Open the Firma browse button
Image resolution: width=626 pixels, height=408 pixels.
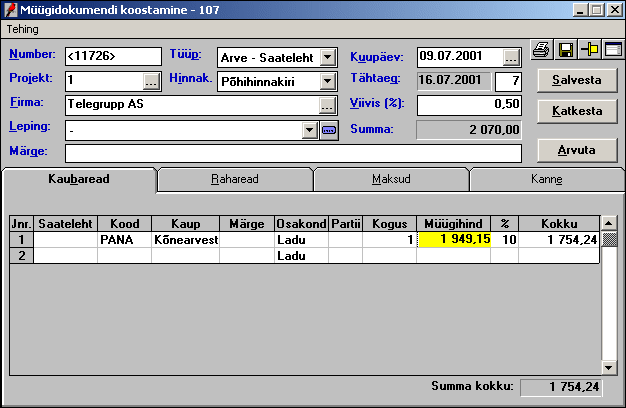coord(327,105)
